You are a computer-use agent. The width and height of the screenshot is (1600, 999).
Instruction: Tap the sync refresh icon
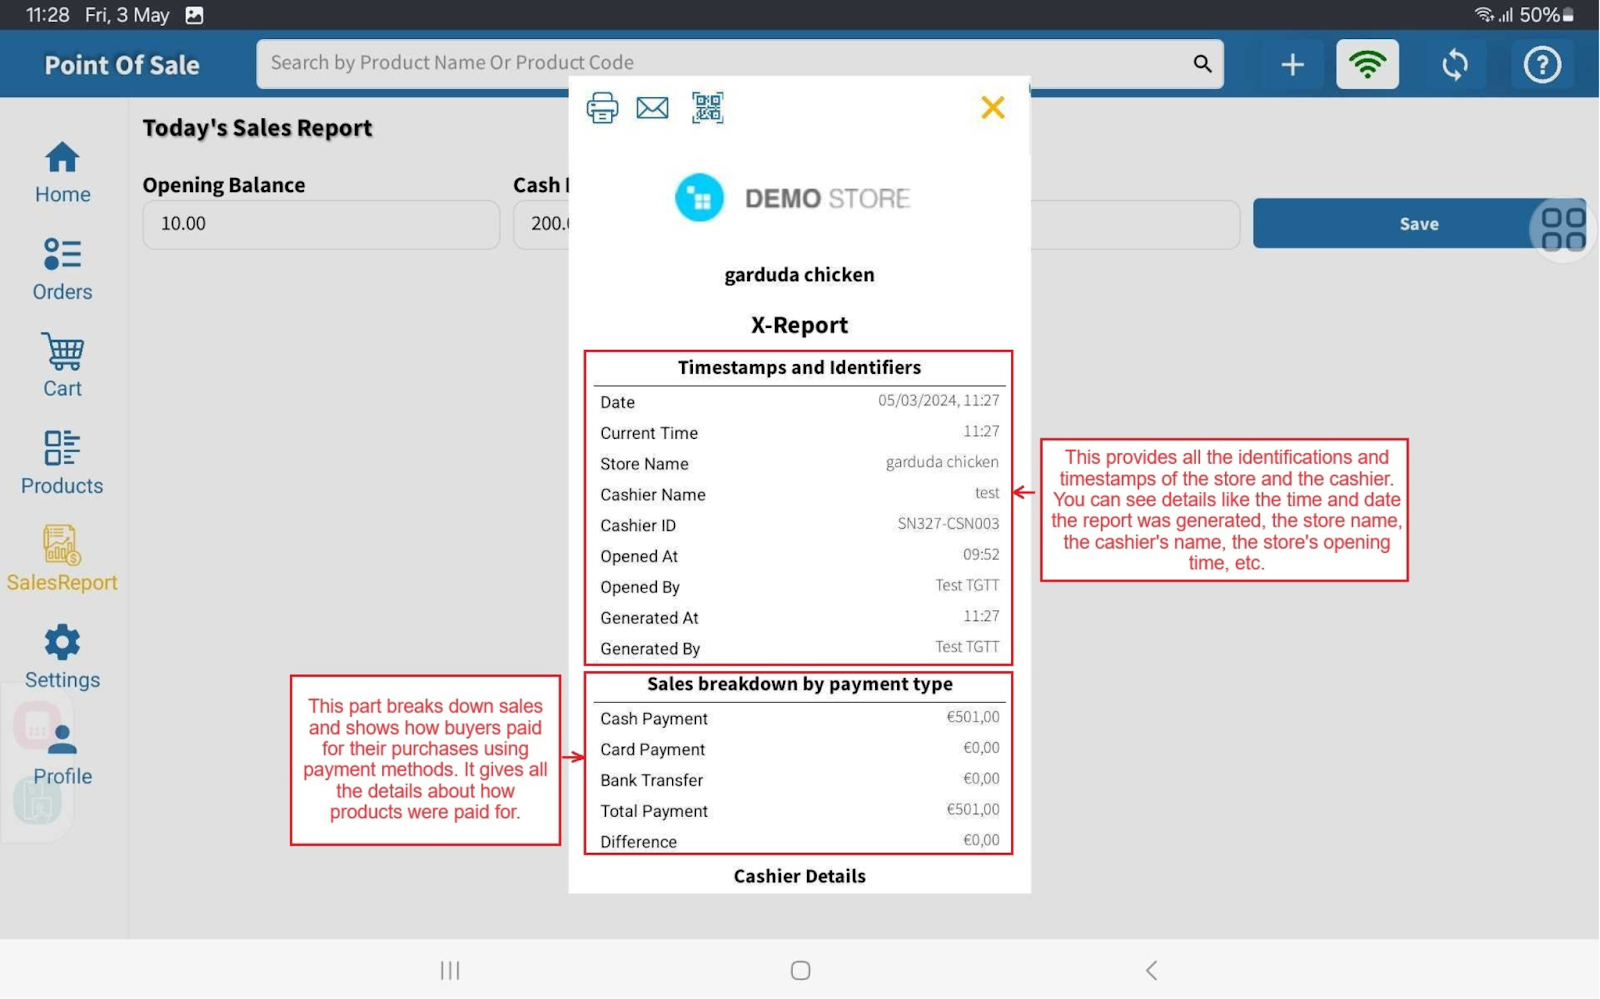point(1455,65)
